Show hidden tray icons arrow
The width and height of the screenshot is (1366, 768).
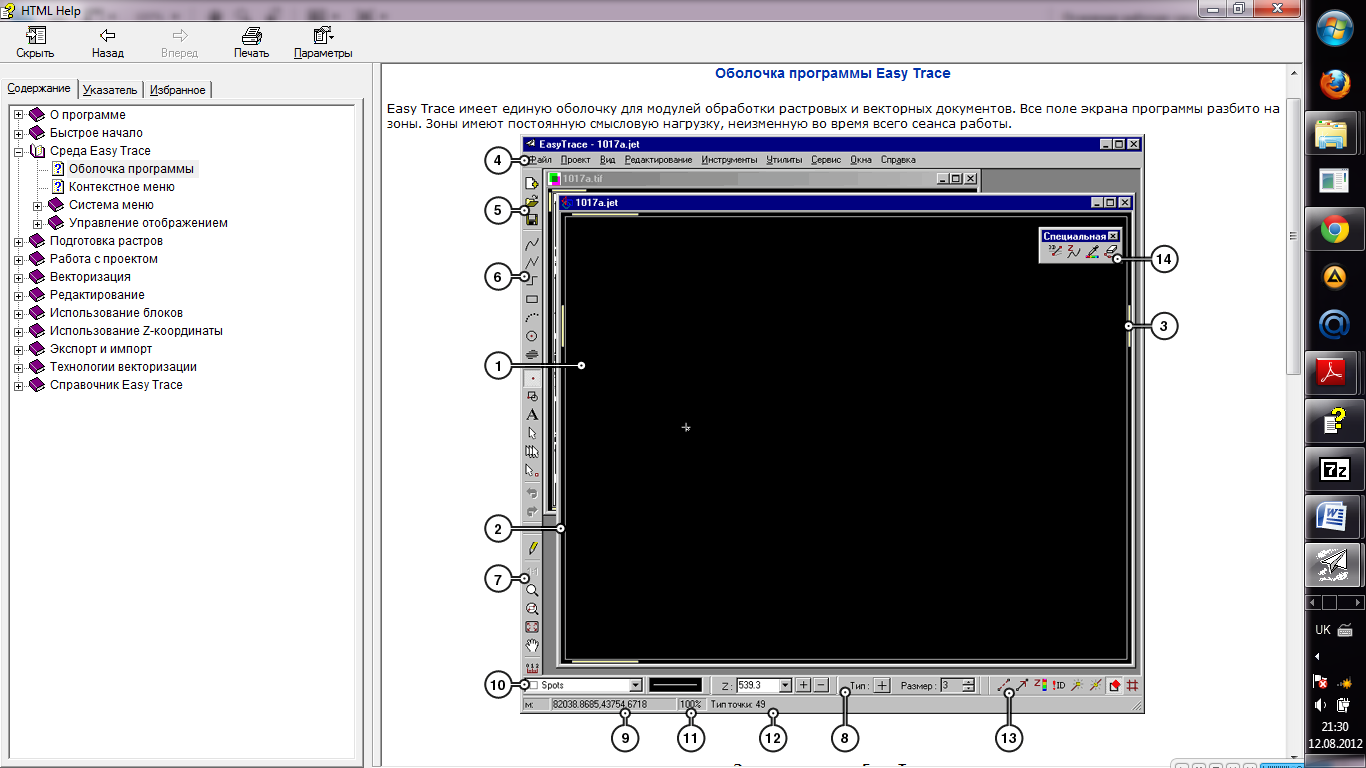(1317, 656)
